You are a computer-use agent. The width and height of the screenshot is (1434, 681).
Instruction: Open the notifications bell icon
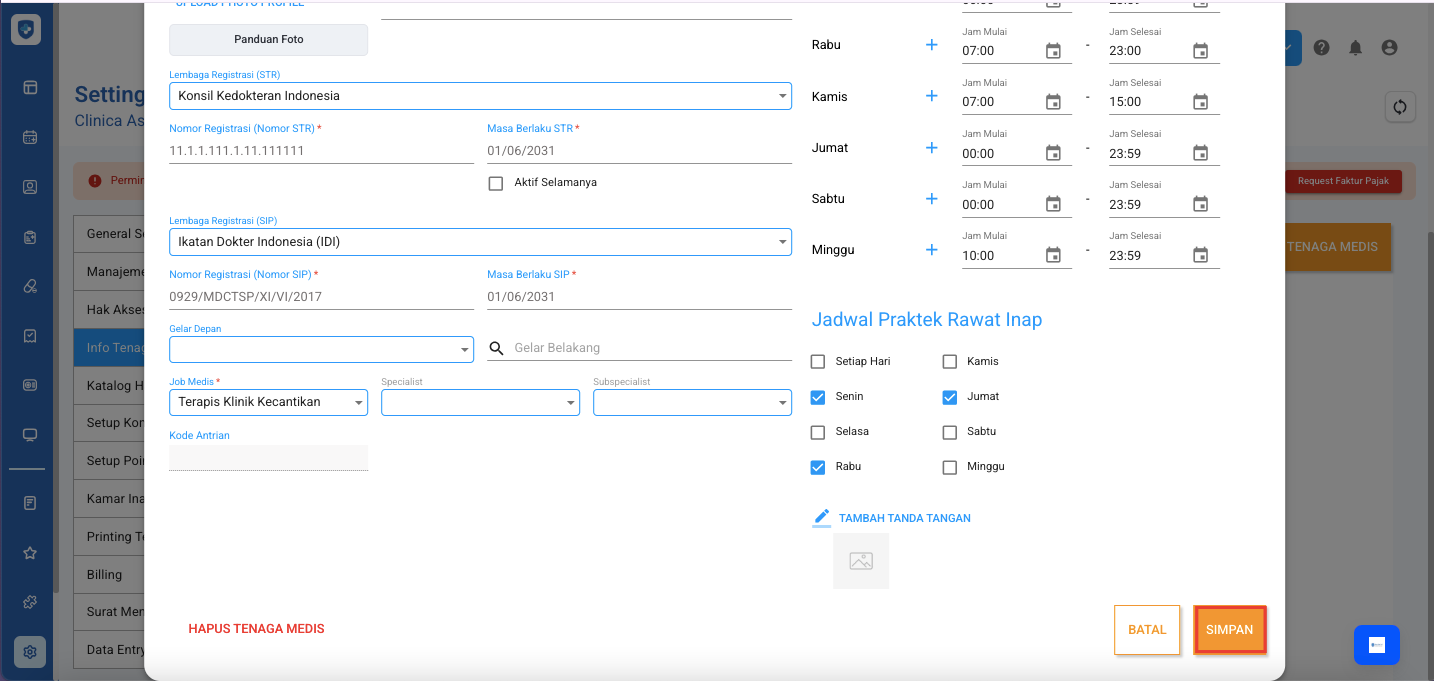pyautogui.click(x=1355, y=48)
